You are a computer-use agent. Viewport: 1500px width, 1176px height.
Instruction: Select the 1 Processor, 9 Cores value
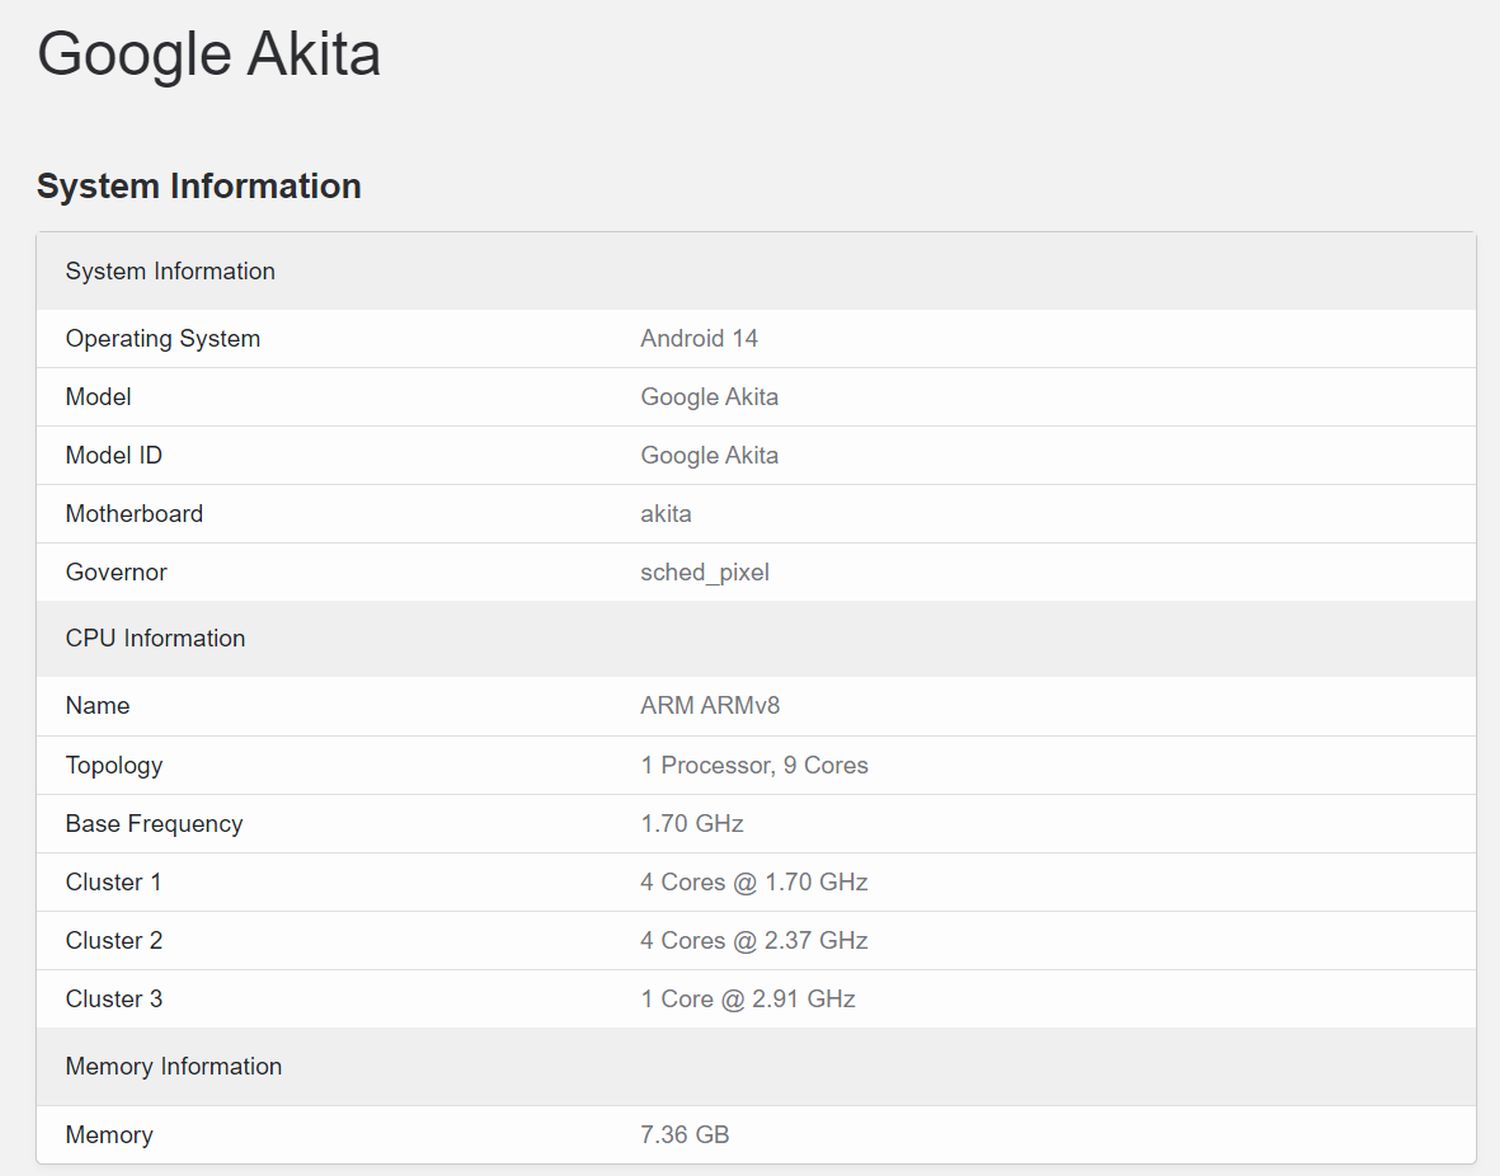click(753, 765)
